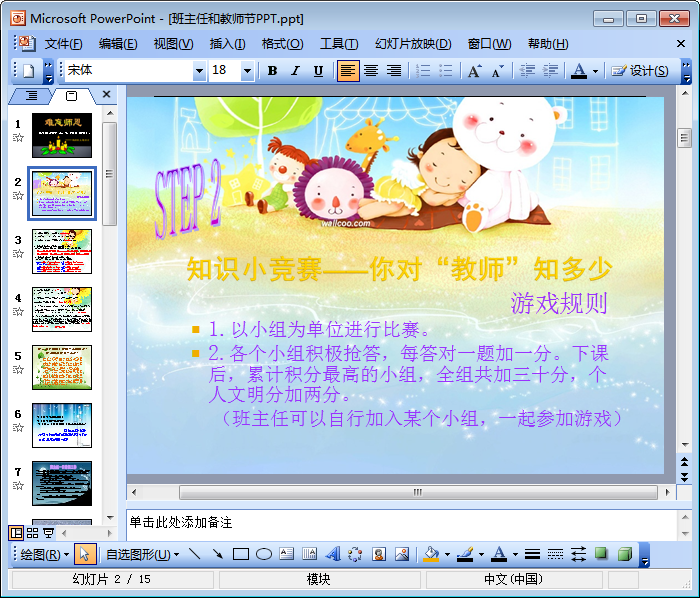Open font color dropdown in formatting toolbar
The height and width of the screenshot is (598, 700).
tap(595, 71)
